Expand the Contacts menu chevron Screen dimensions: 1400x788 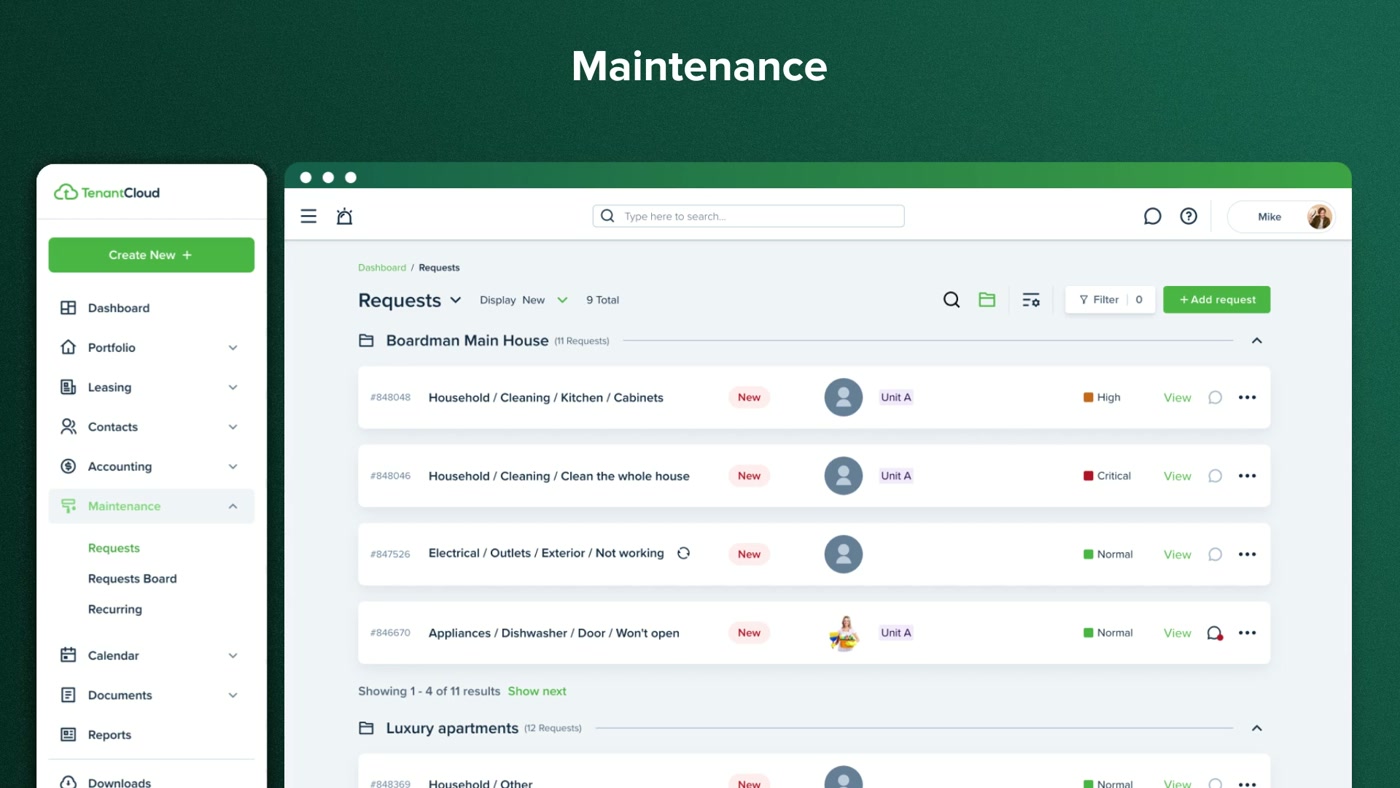click(x=233, y=427)
